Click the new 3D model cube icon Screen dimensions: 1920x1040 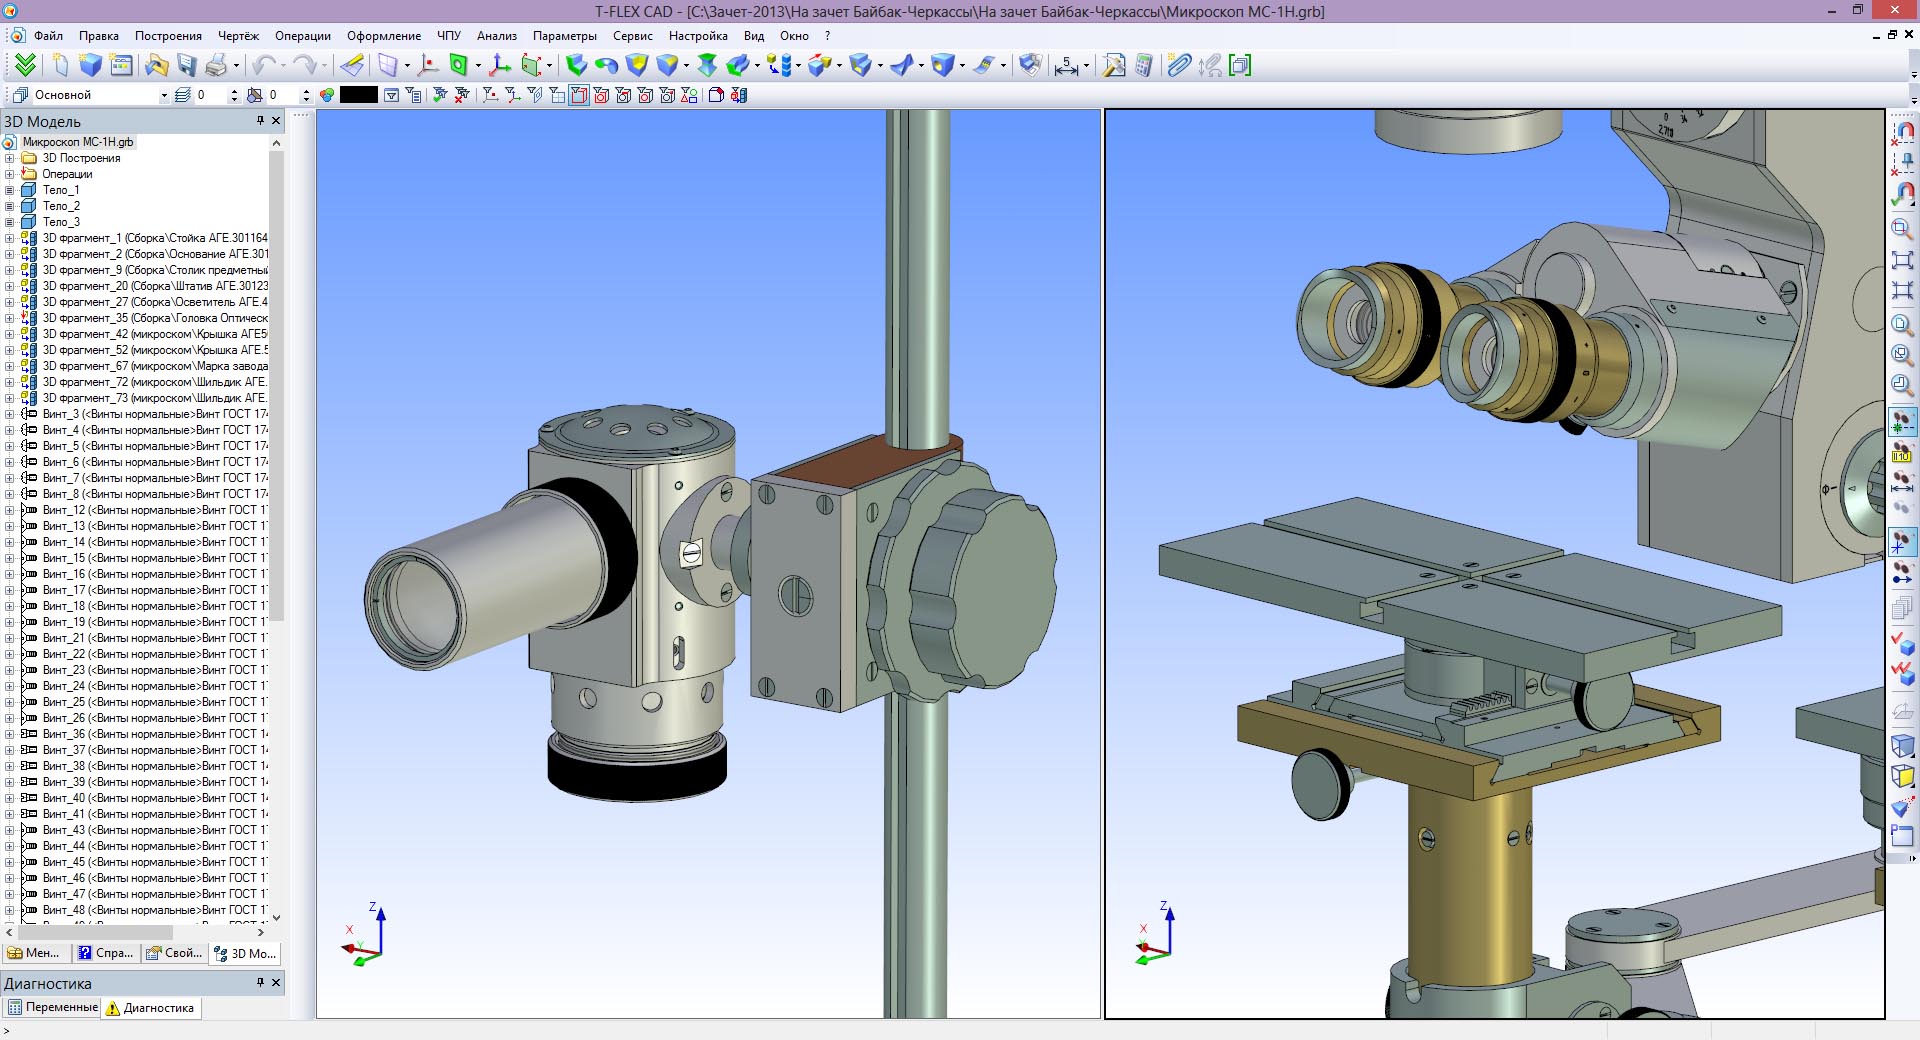(x=91, y=65)
